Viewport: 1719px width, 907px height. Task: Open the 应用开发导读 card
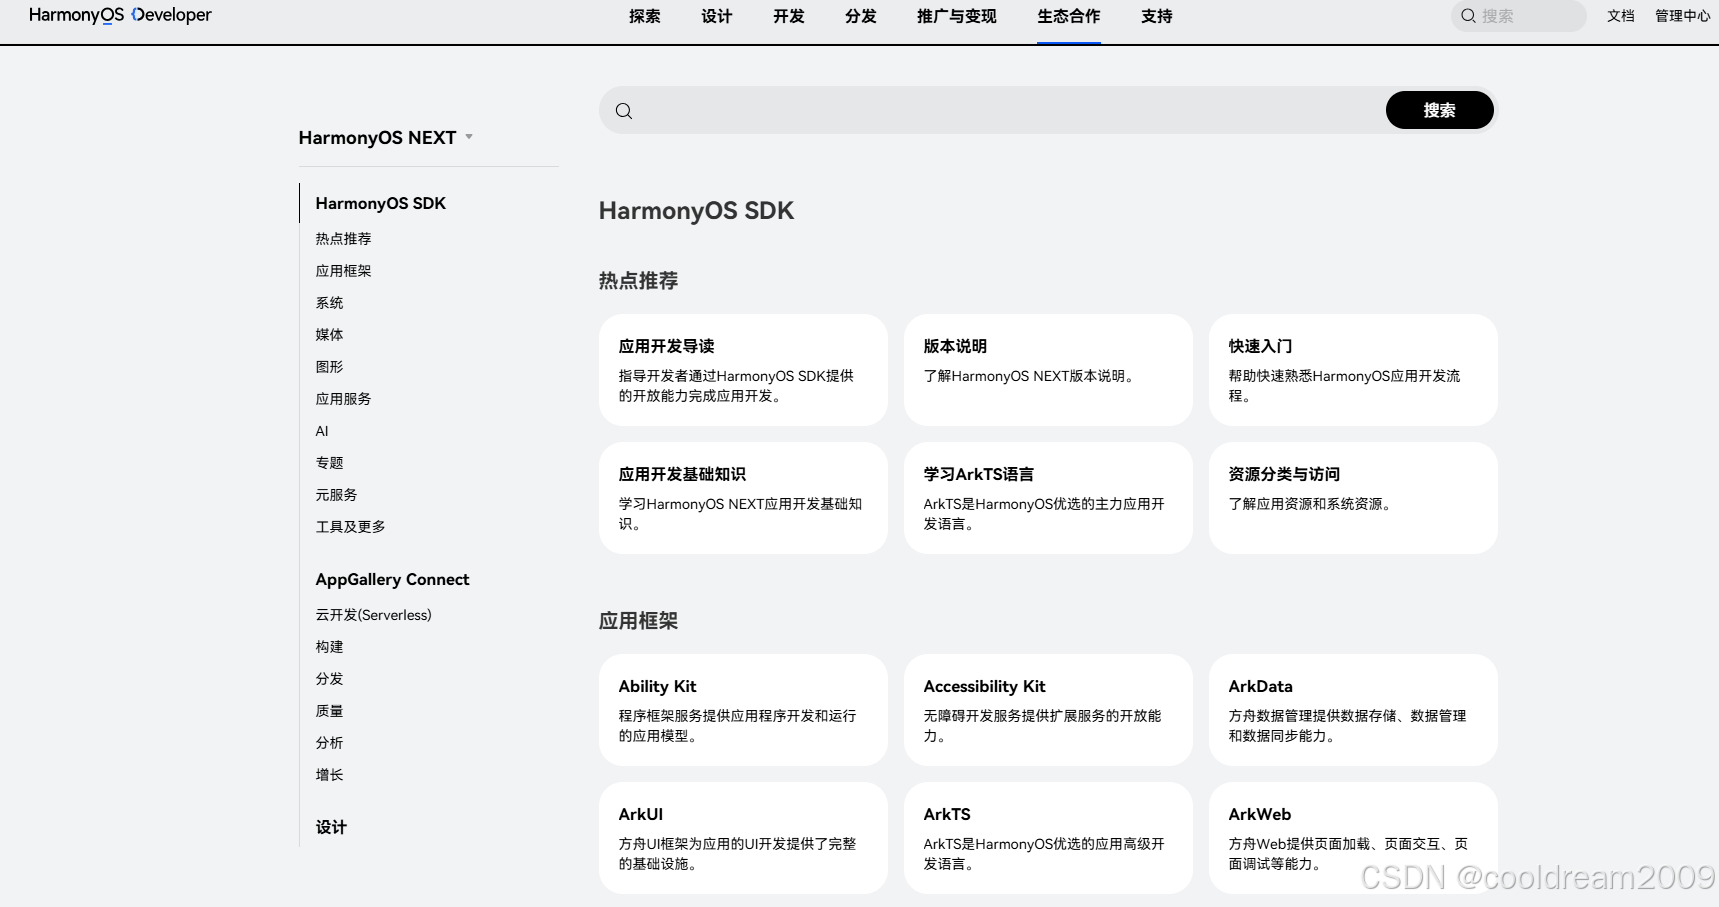click(x=743, y=370)
